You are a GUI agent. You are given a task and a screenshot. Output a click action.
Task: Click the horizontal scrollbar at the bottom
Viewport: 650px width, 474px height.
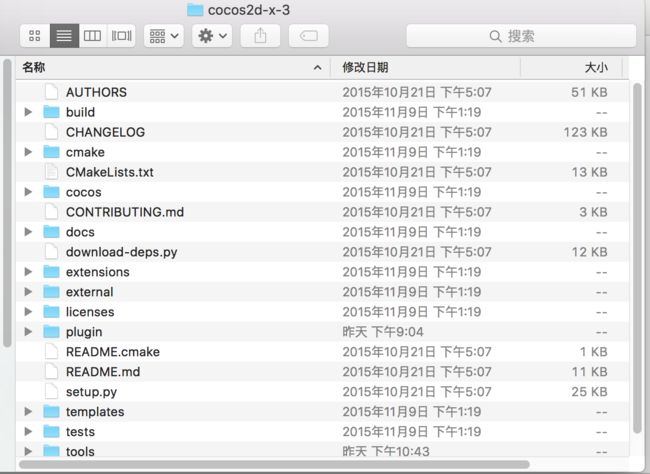pos(274,464)
